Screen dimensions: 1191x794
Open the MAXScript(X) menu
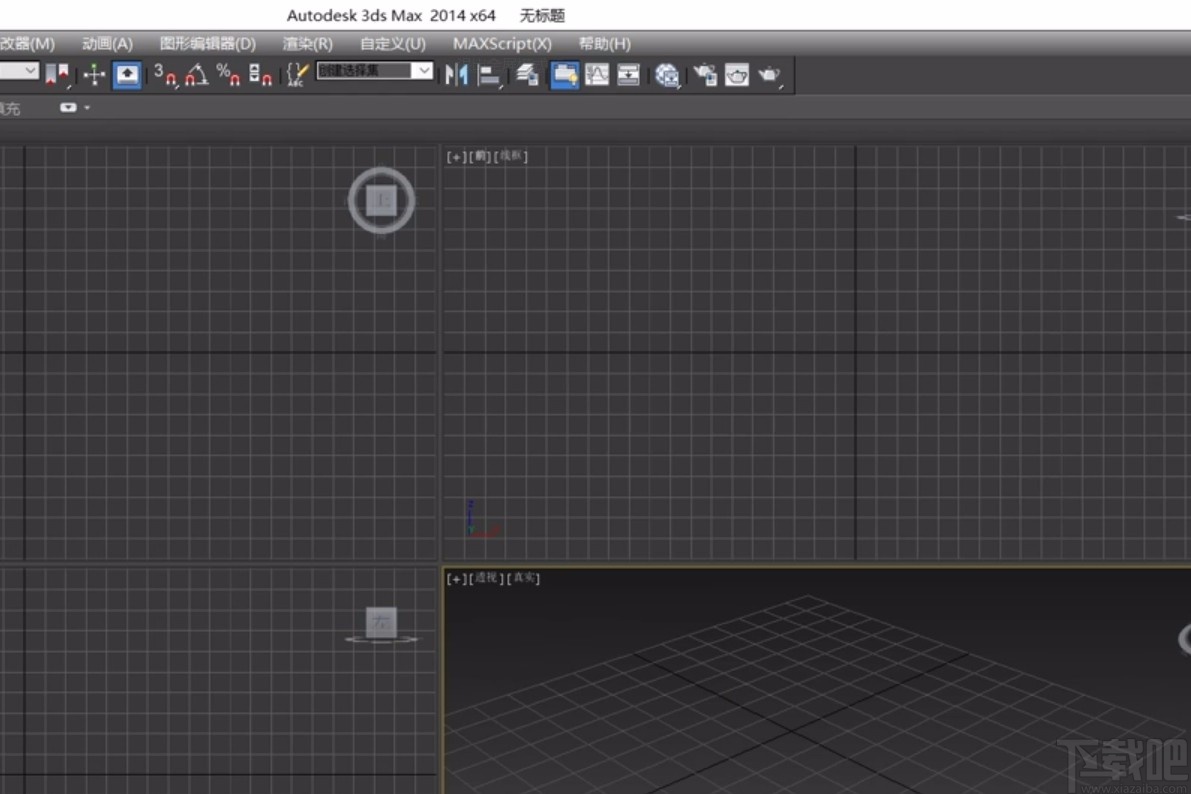tap(502, 44)
